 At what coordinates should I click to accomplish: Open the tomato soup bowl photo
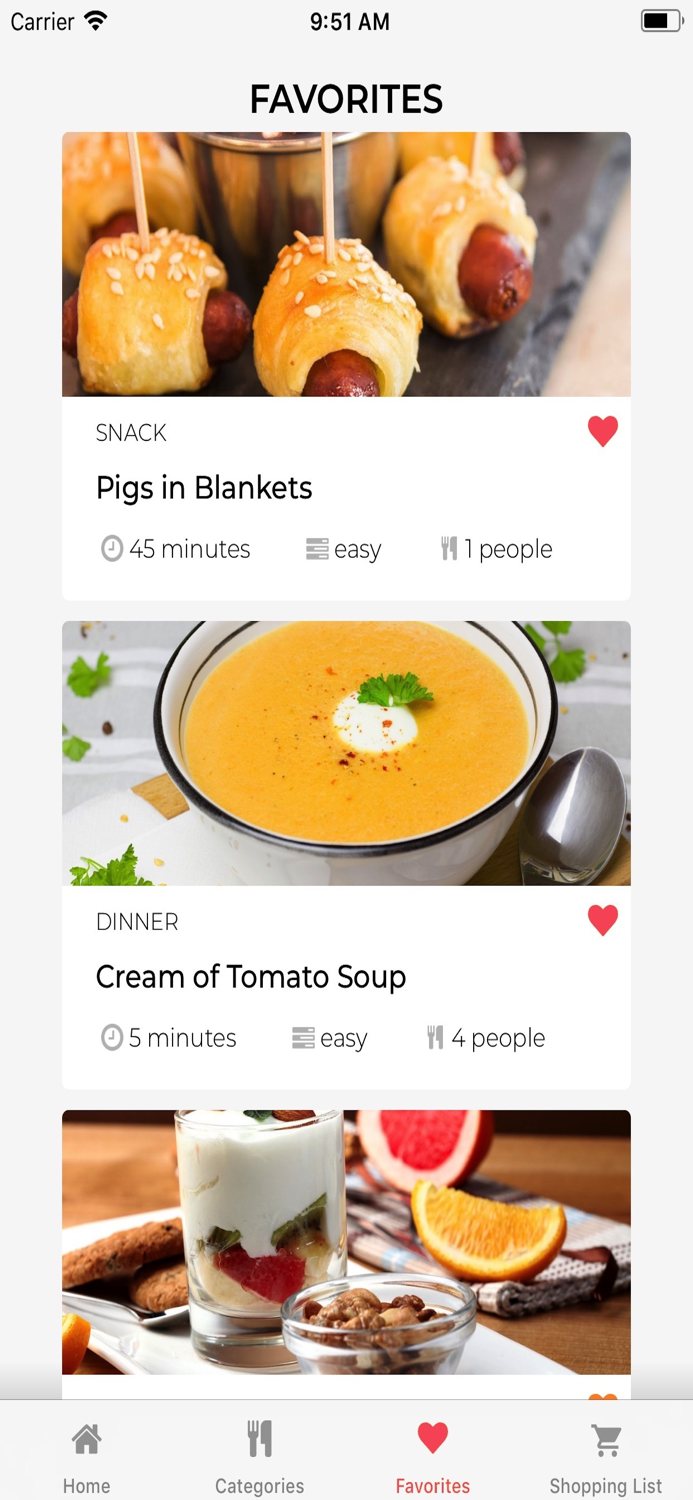346,753
